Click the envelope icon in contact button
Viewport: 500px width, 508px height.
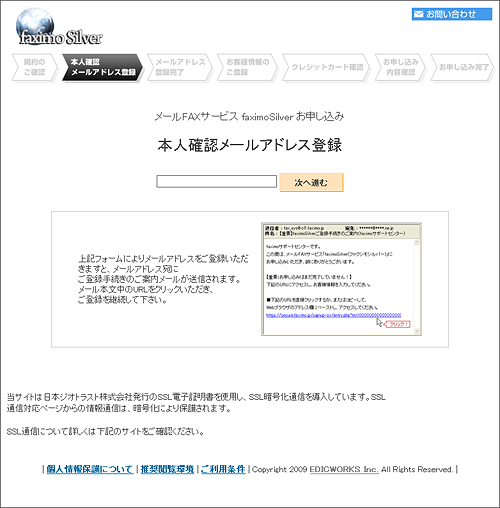(418, 14)
